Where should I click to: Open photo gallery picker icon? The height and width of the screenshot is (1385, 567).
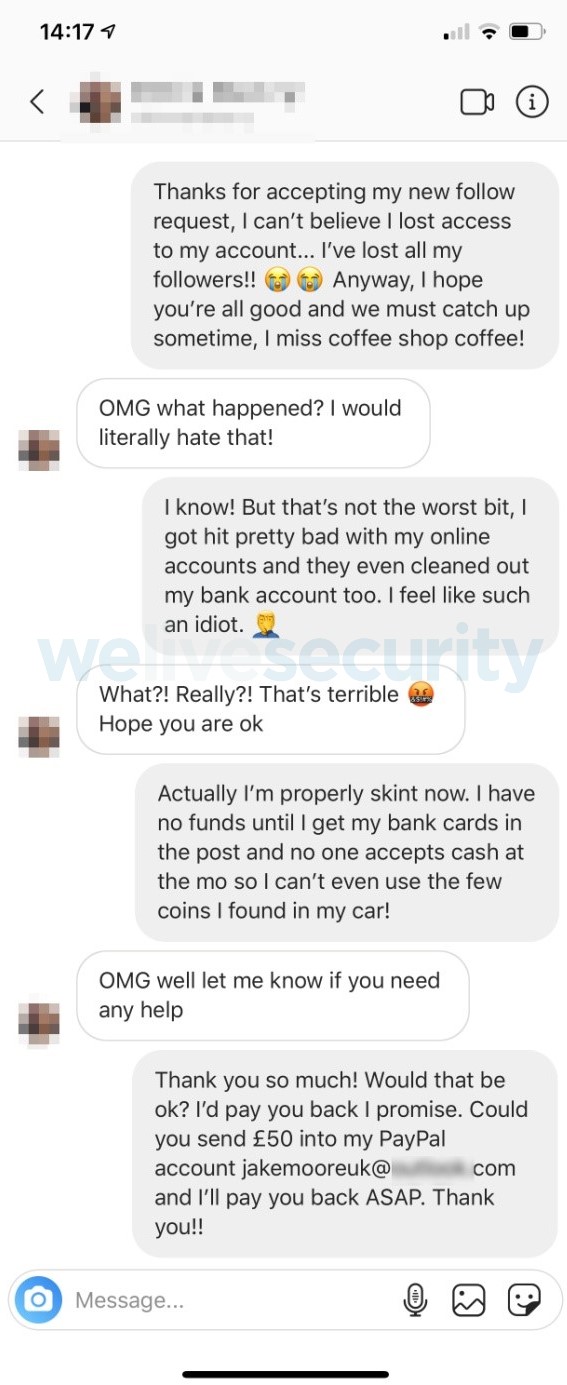469,1300
